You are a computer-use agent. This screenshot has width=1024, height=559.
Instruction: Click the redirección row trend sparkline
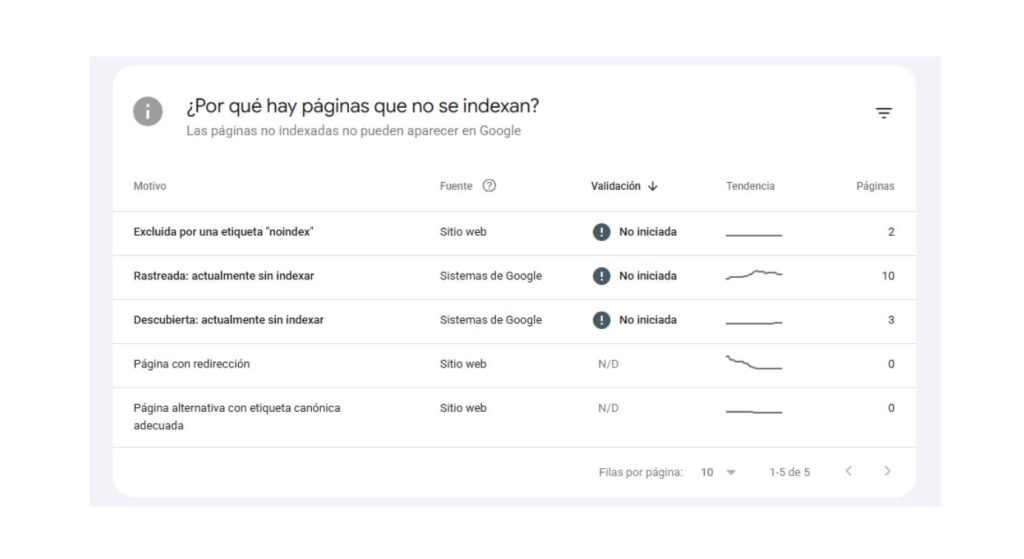(x=754, y=362)
